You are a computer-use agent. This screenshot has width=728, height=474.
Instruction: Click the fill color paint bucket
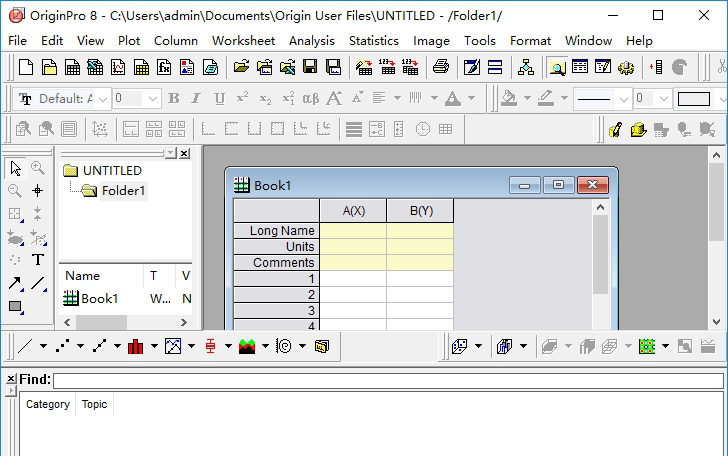click(509, 98)
